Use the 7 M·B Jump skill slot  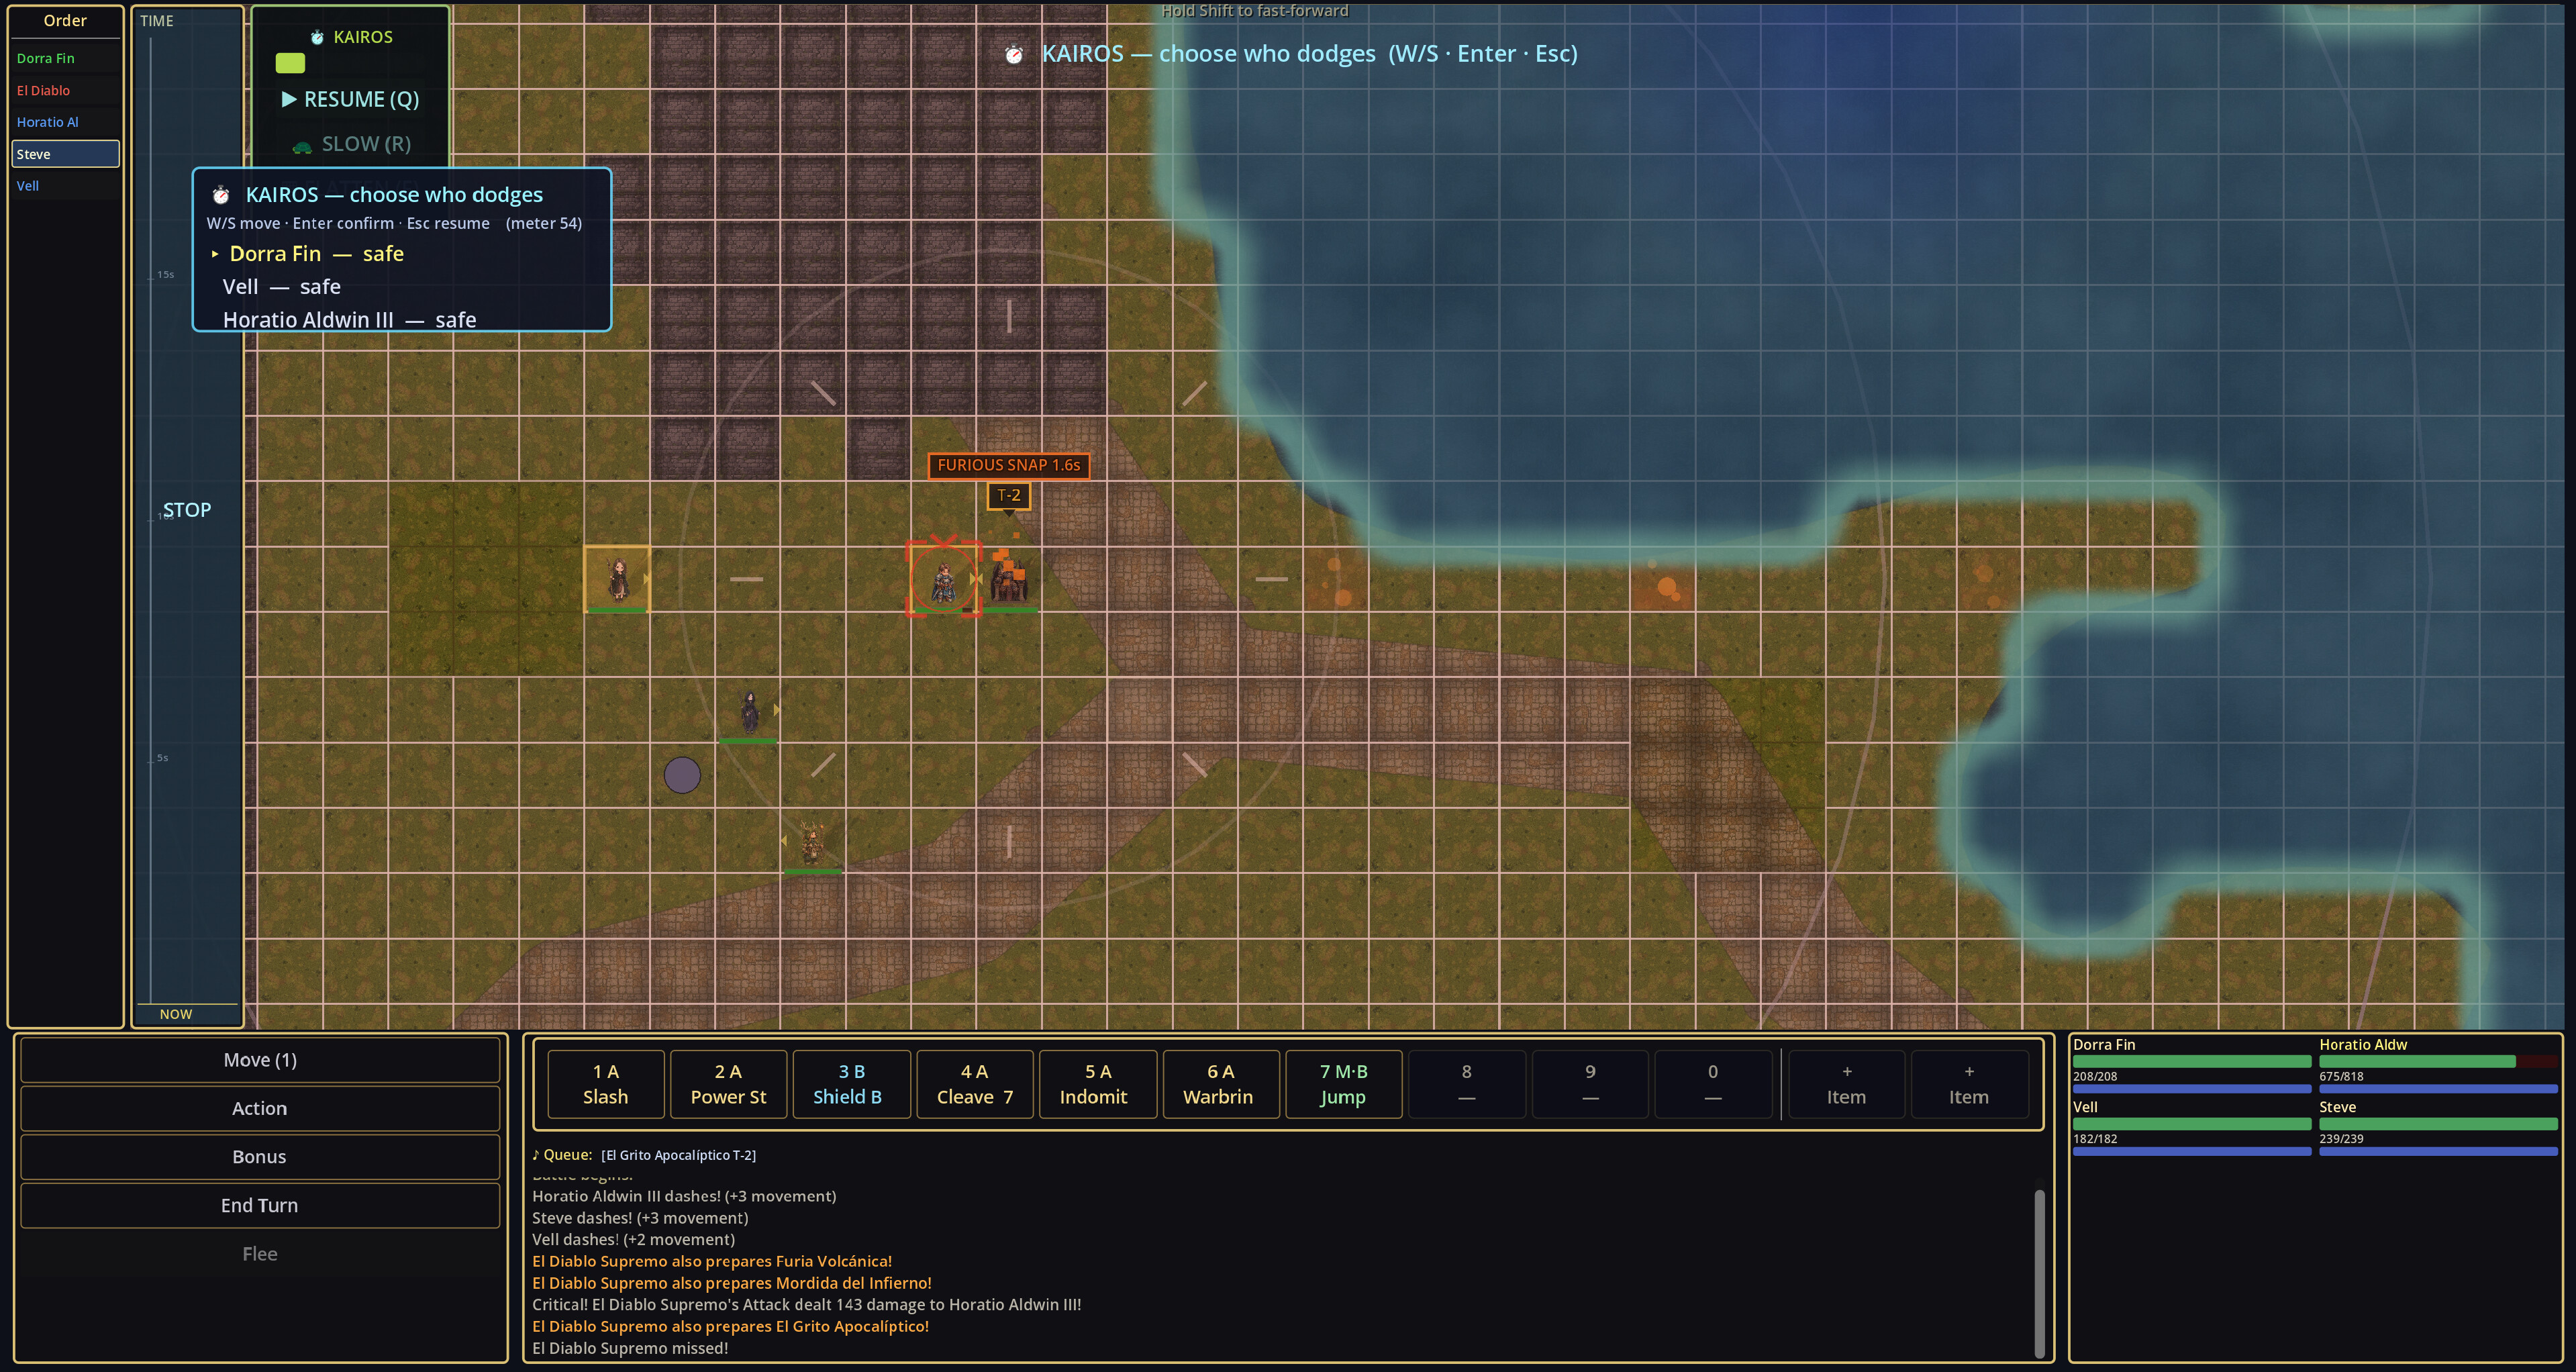[x=1344, y=1084]
